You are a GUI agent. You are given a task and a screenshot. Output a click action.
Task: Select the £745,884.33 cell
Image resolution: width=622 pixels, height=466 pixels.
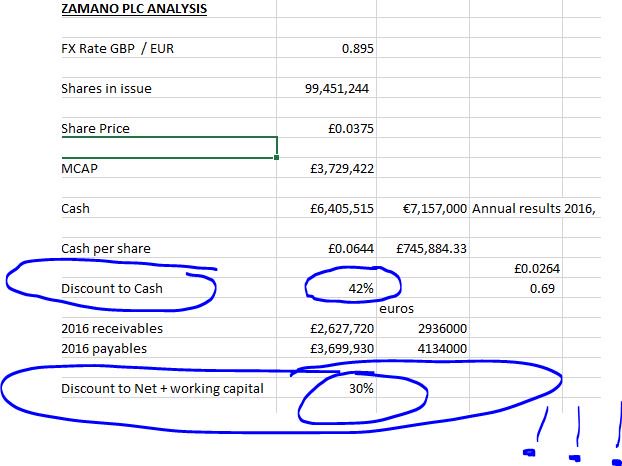[x=431, y=249]
